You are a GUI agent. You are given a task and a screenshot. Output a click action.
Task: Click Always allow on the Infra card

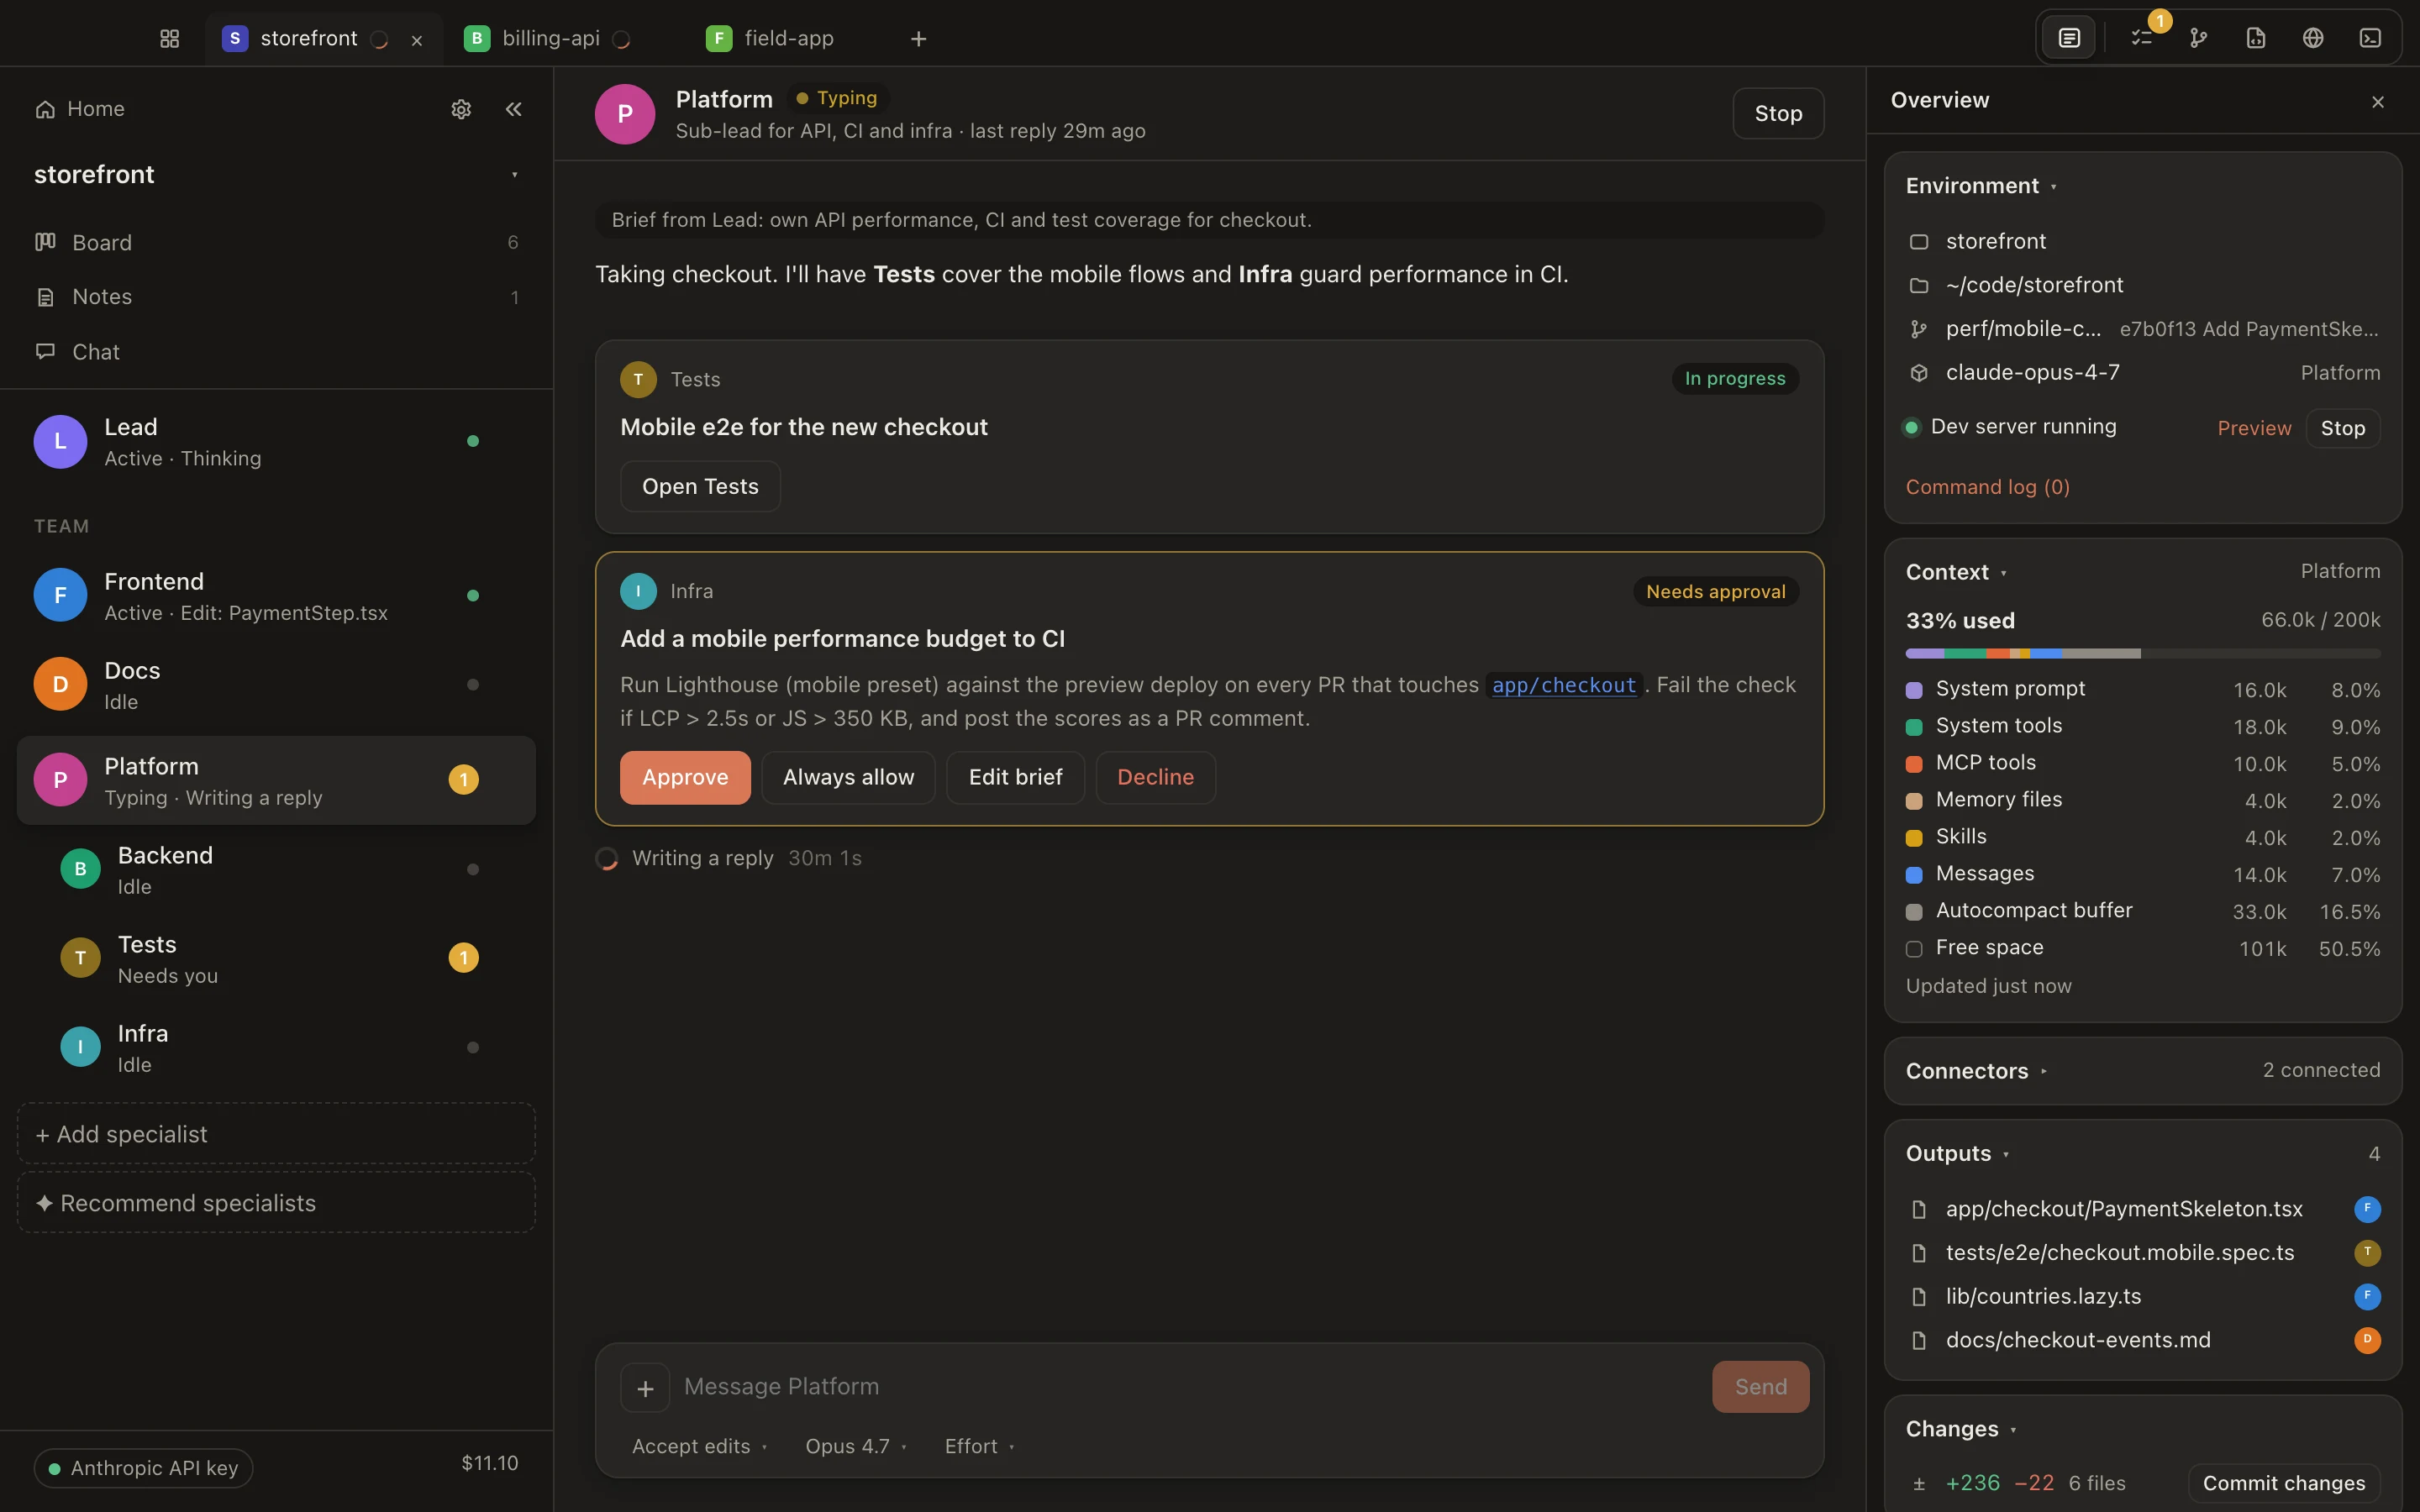848,777
